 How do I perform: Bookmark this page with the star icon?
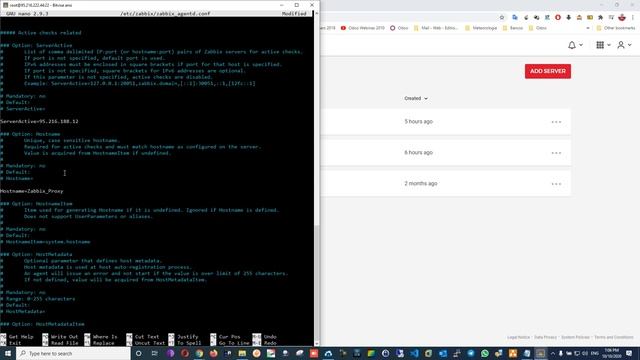coord(502,17)
